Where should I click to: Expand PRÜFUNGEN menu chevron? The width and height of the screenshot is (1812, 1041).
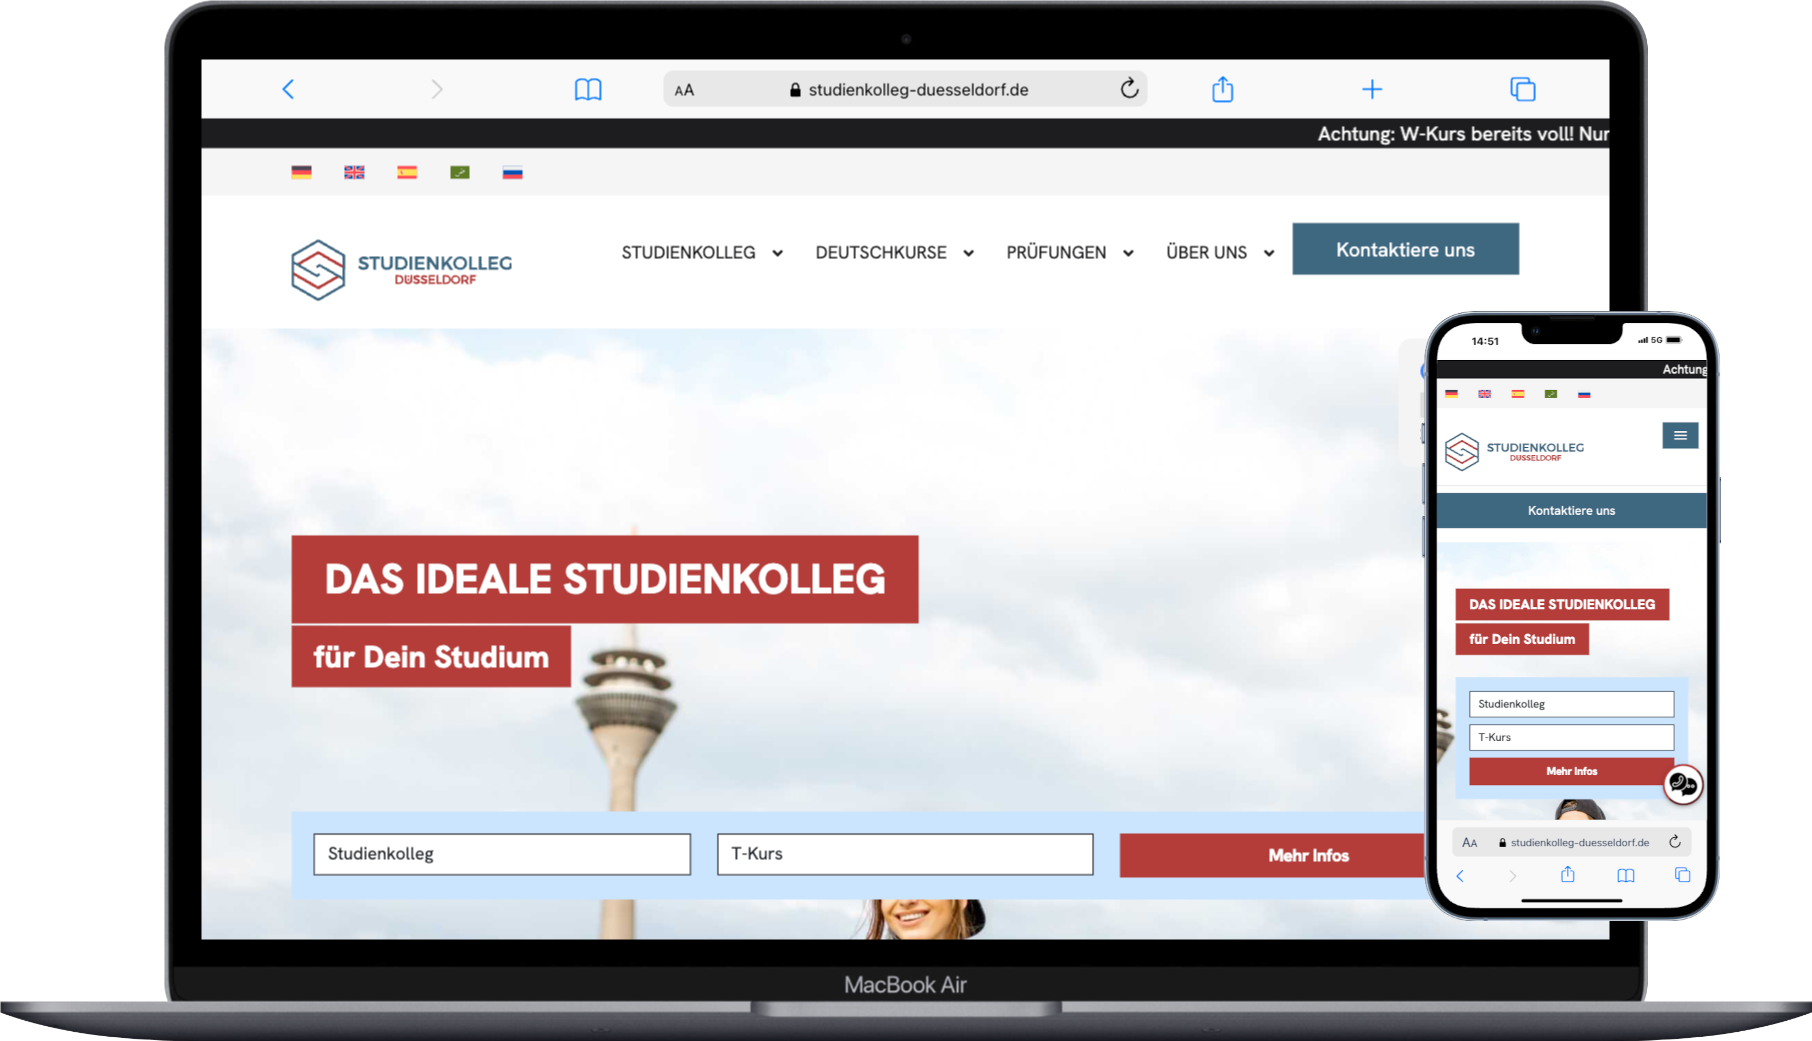pyautogui.click(x=1128, y=253)
